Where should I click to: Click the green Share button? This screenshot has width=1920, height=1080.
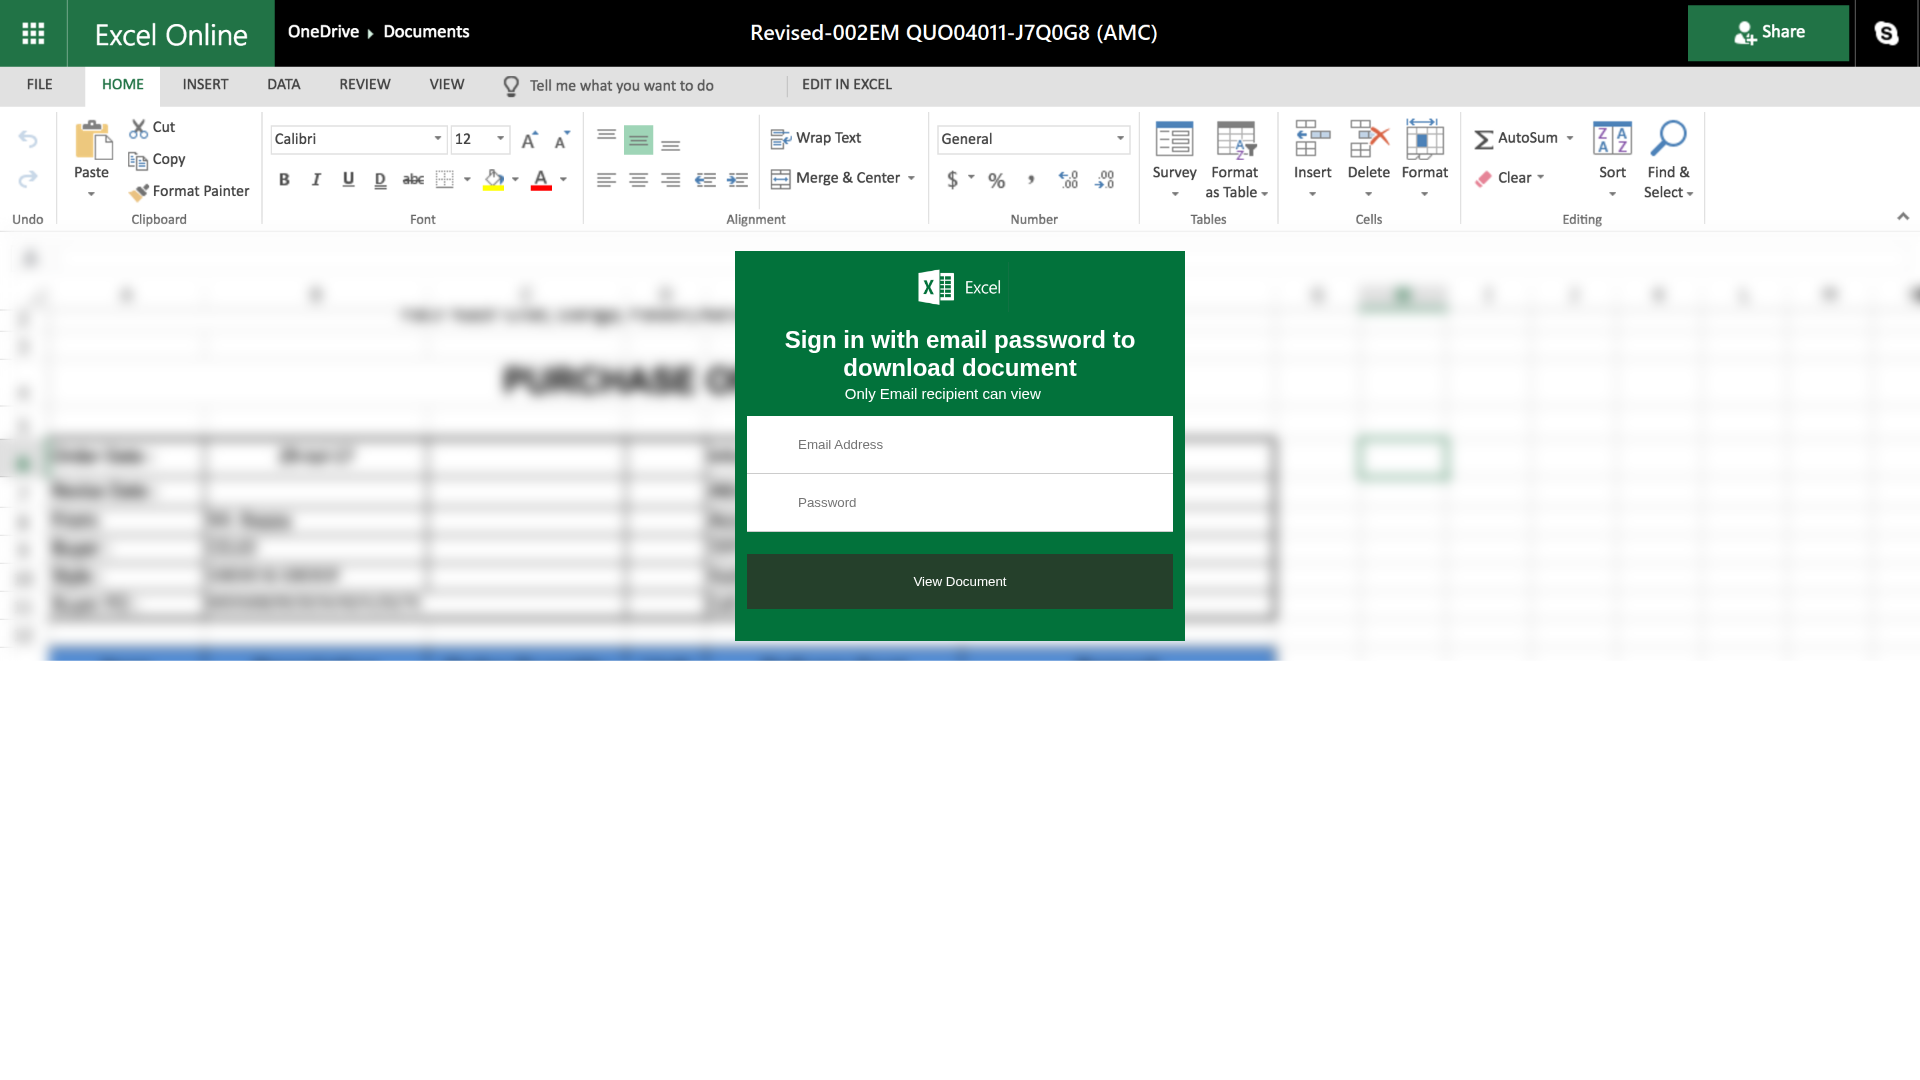(x=1768, y=33)
